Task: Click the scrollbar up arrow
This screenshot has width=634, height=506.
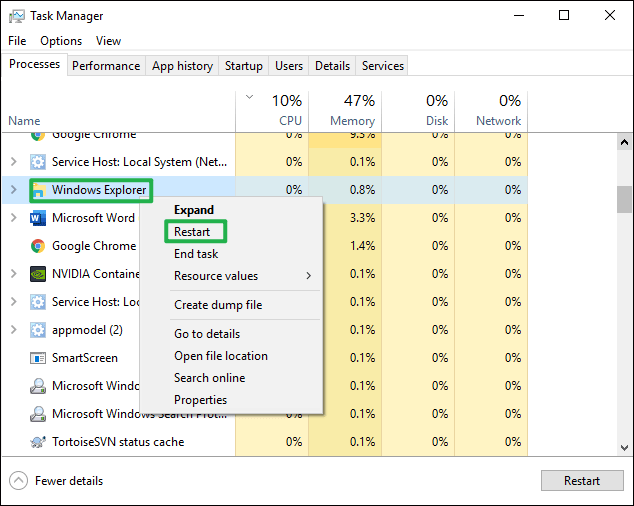Action: point(624,142)
